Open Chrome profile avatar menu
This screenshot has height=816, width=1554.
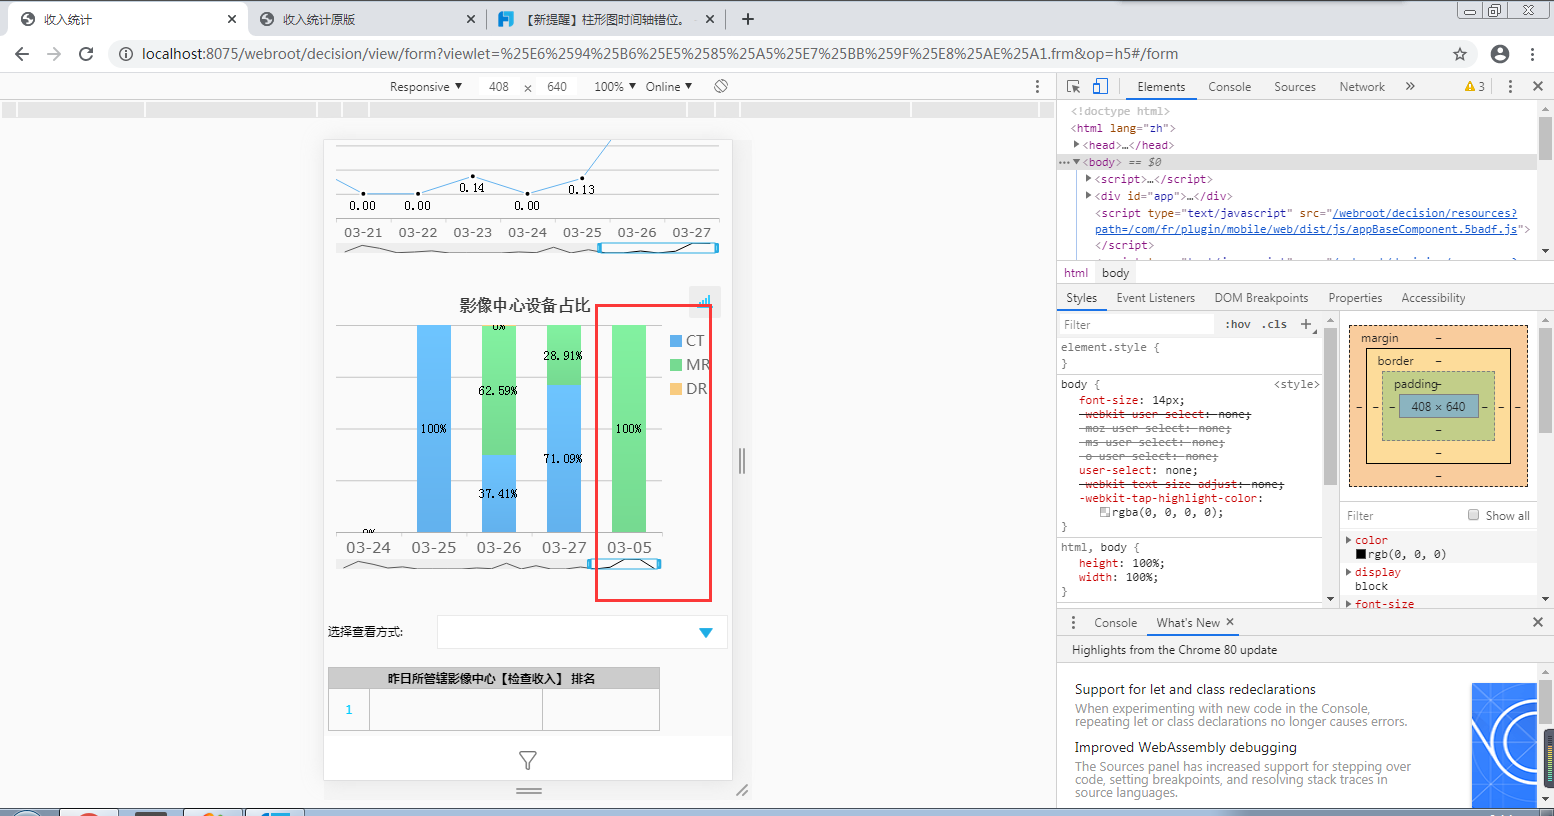[x=1499, y=54]
